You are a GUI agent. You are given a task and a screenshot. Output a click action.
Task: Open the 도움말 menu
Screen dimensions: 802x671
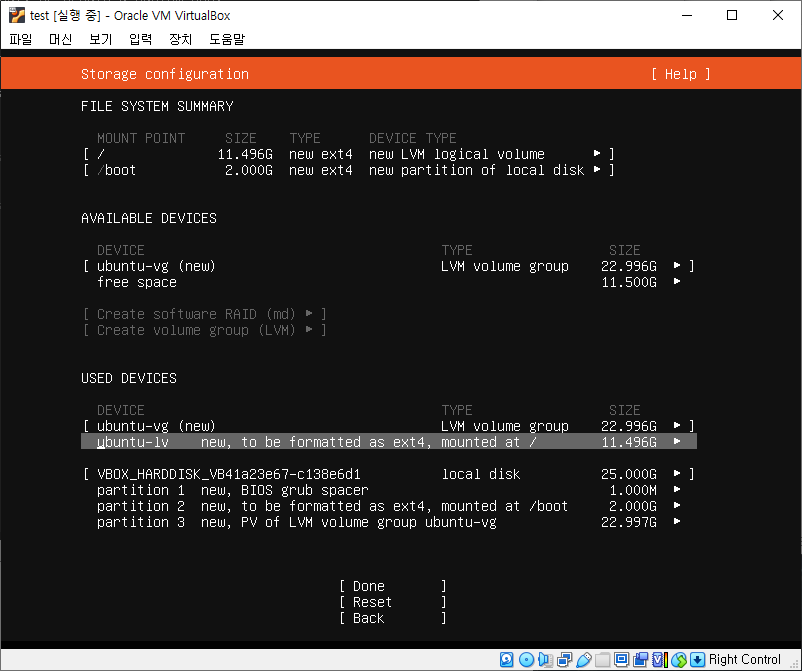tap(227, 39)
